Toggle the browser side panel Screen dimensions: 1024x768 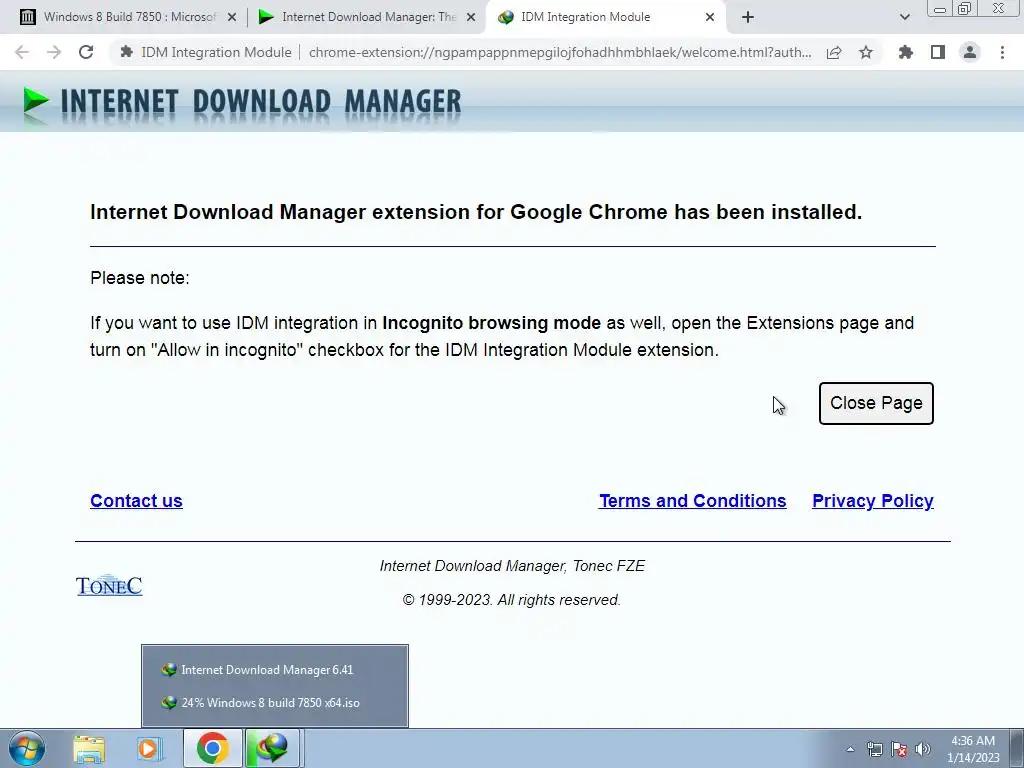click(x=938, y=52)
